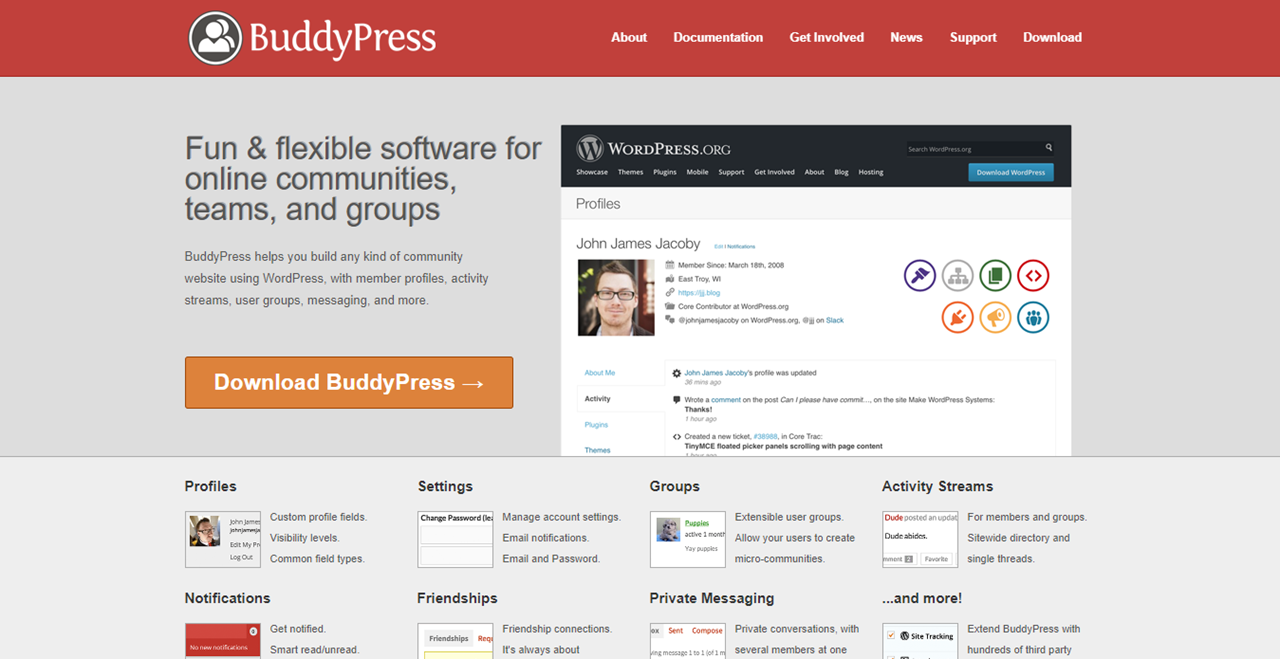Go to Documentation in the header
1280x659 pixels.
tap(718, 37)
